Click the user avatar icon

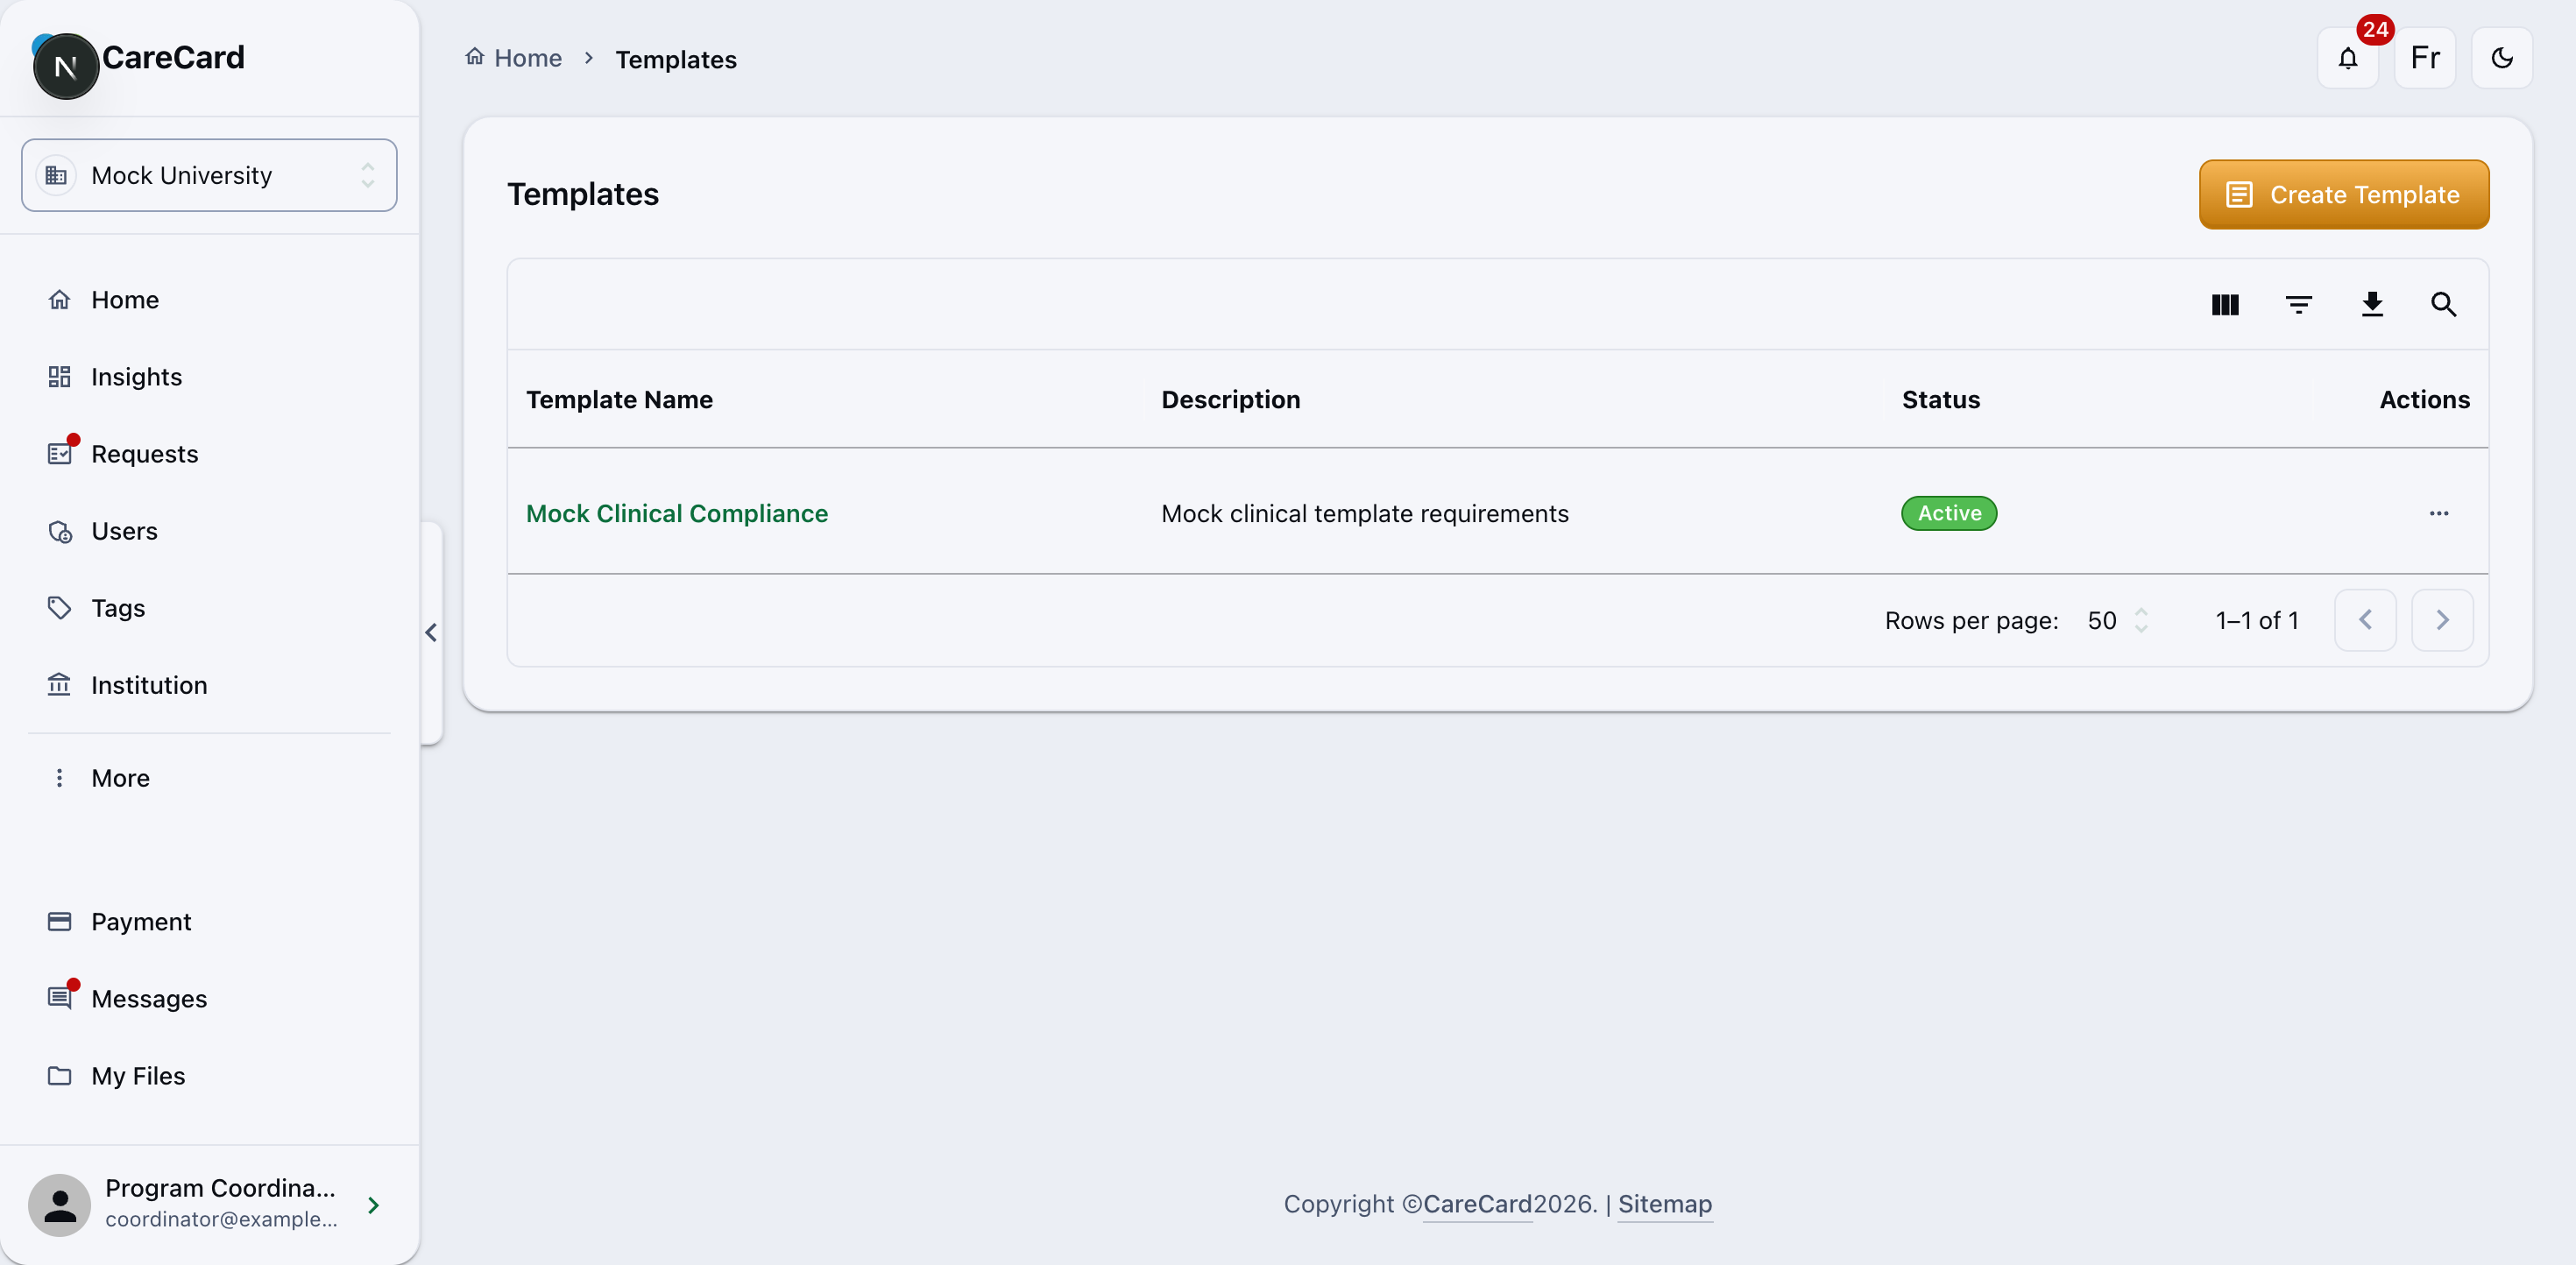pos(59,1205)
